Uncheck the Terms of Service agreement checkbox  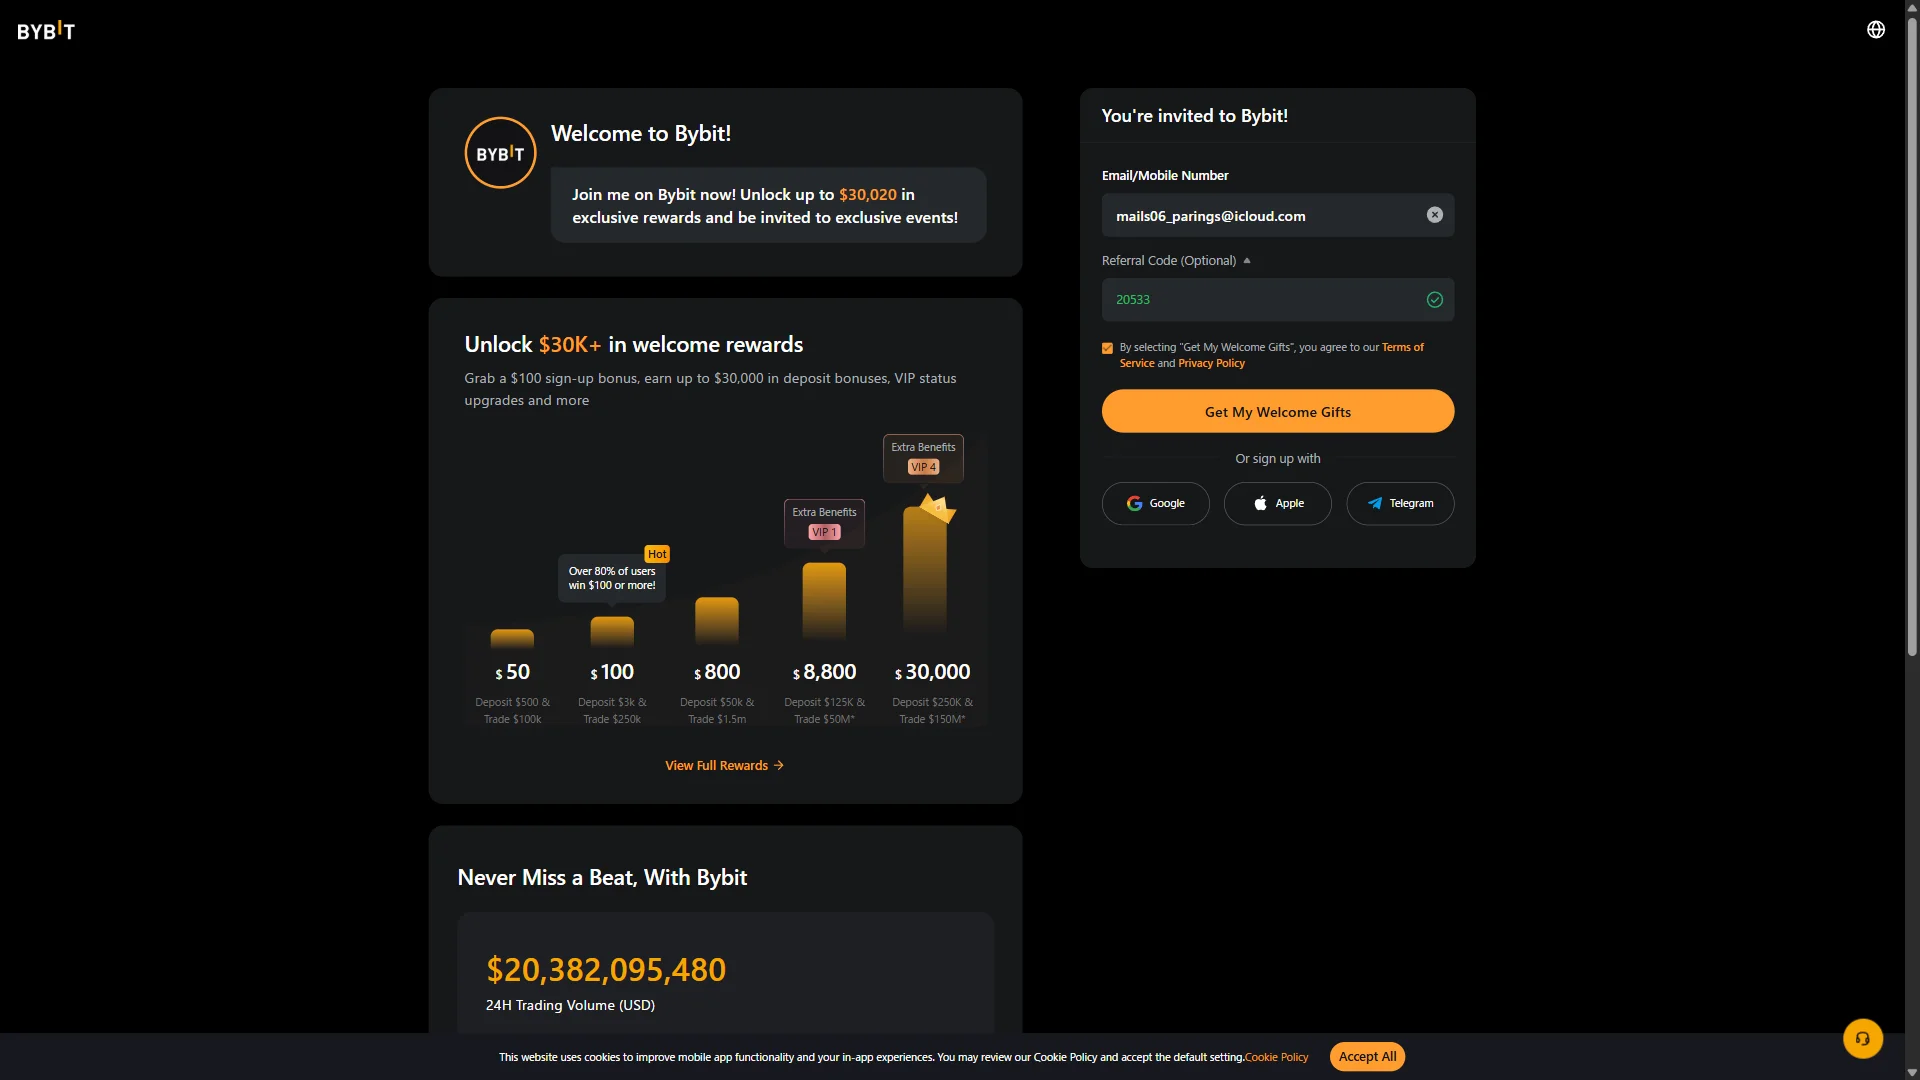[1107, 349]
